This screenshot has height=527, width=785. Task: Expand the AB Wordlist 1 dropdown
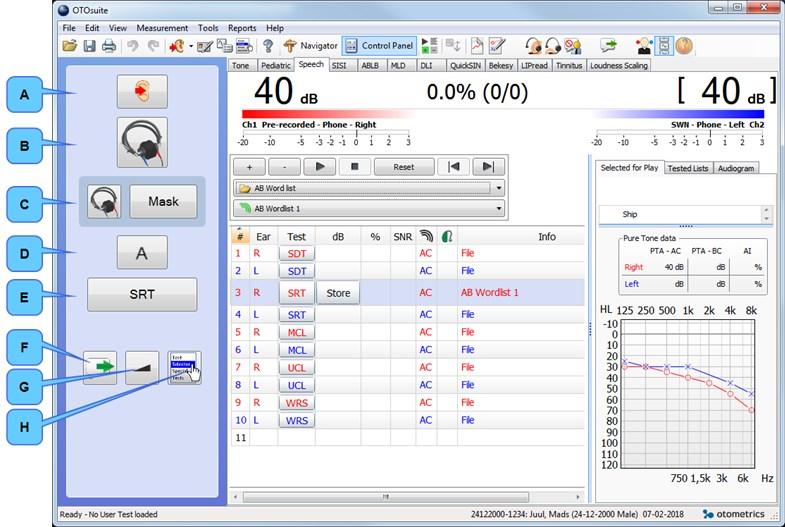[x=499, y=208]
